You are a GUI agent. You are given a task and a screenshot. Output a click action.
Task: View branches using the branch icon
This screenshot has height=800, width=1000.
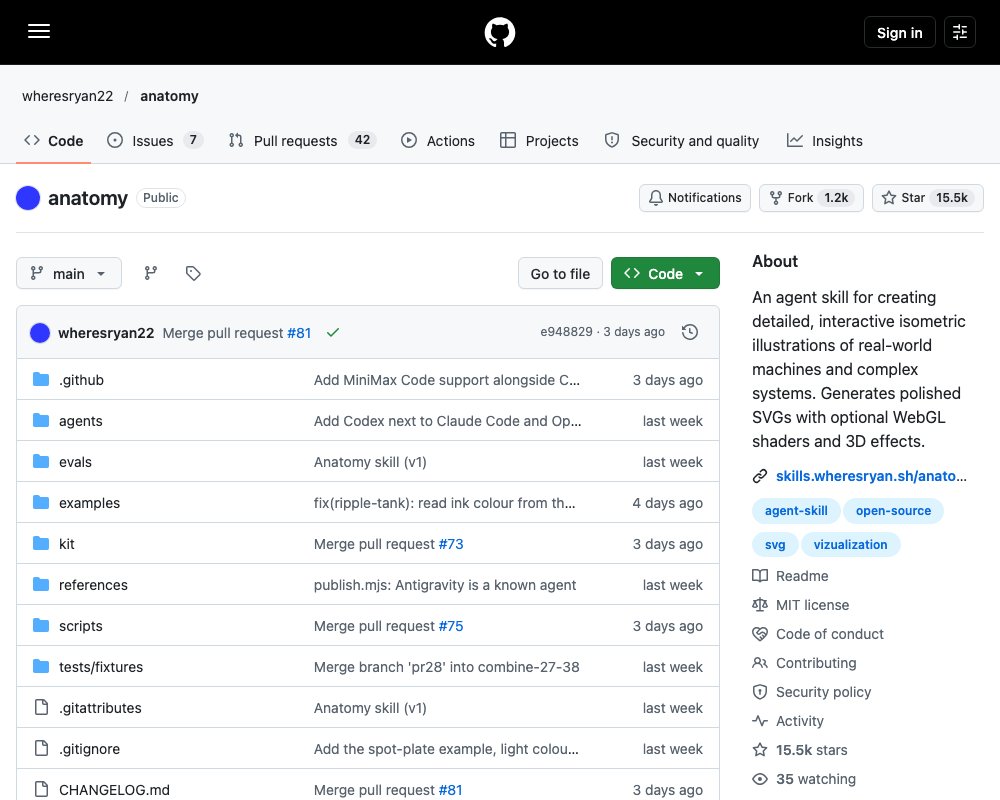pyautogui.click(x=151, y=273)
